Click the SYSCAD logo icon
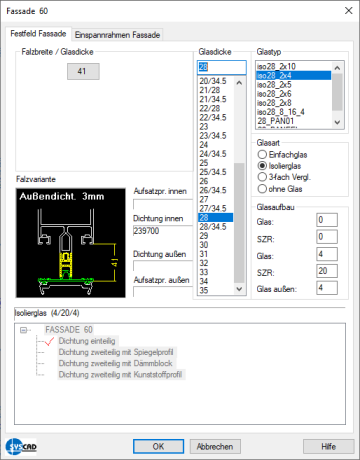 click(21, 446)
